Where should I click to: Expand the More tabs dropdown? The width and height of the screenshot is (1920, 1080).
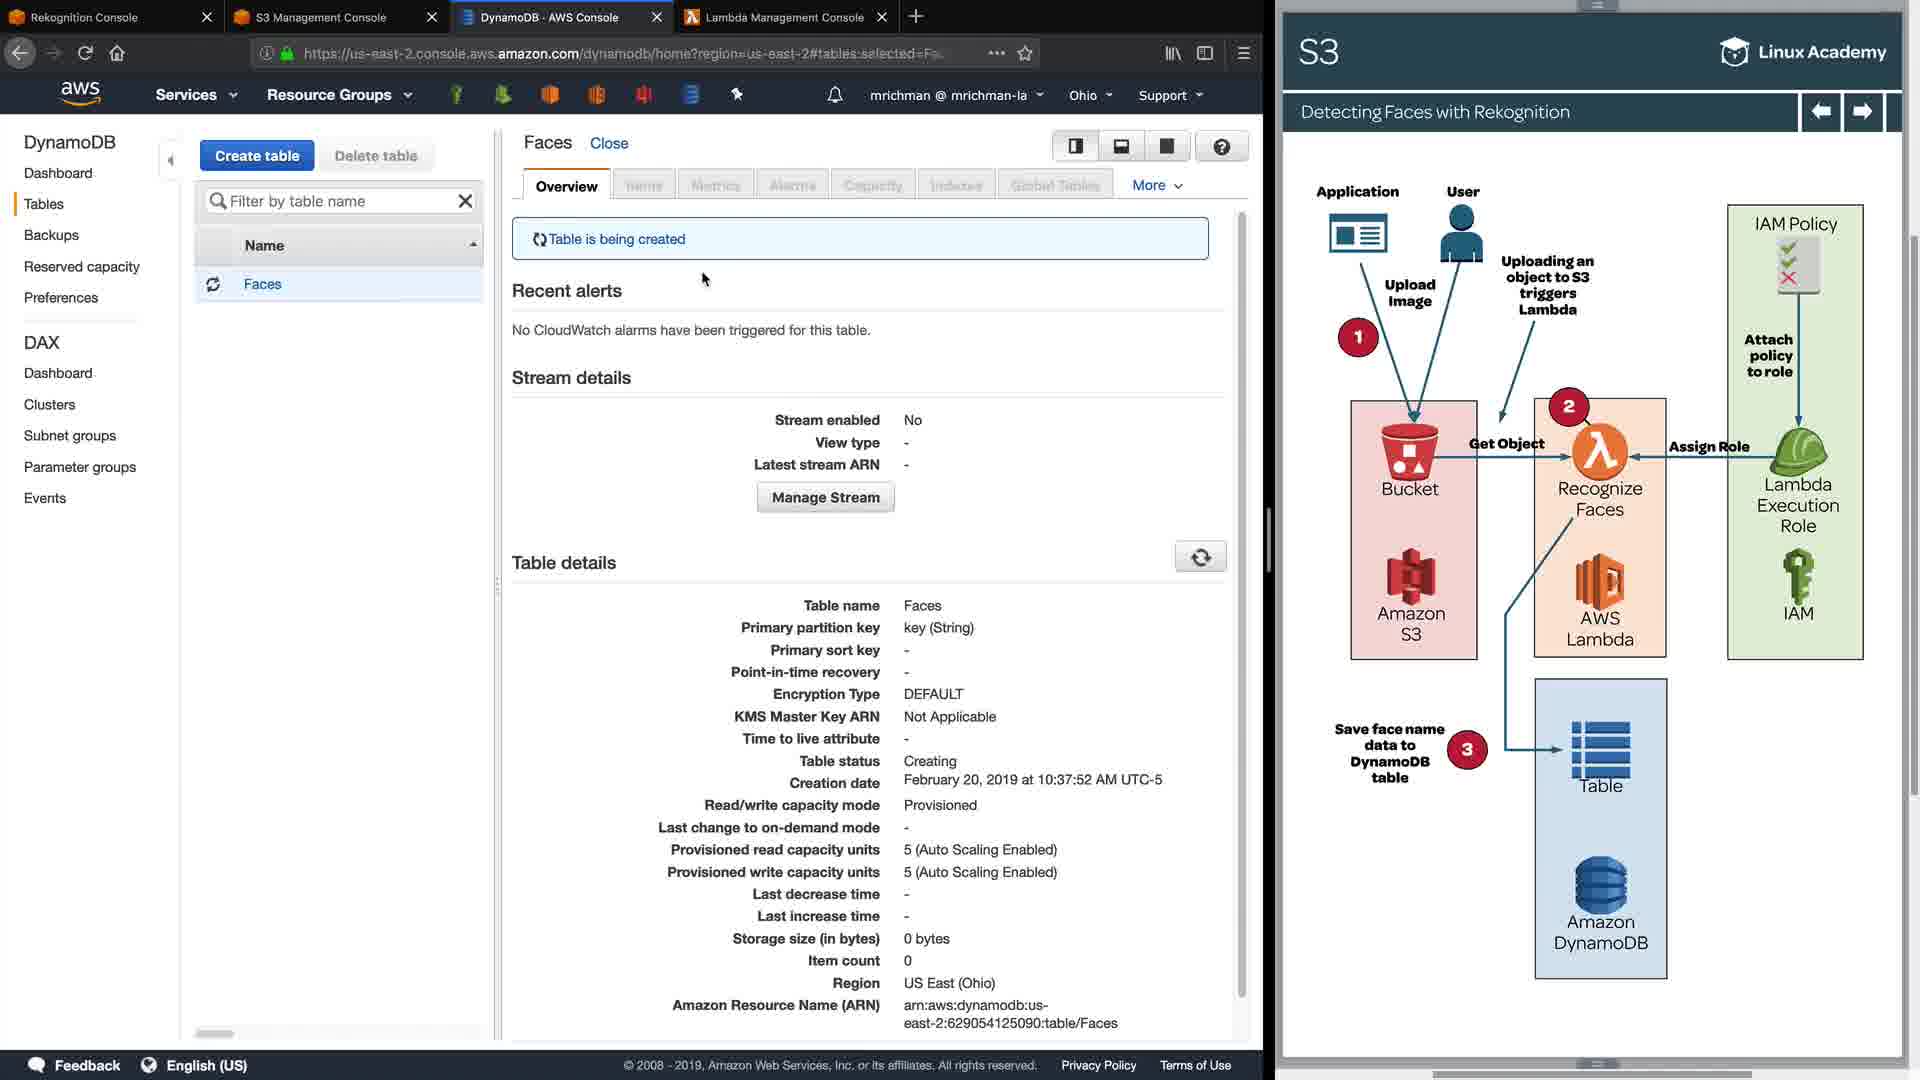tap(1157, 186)
